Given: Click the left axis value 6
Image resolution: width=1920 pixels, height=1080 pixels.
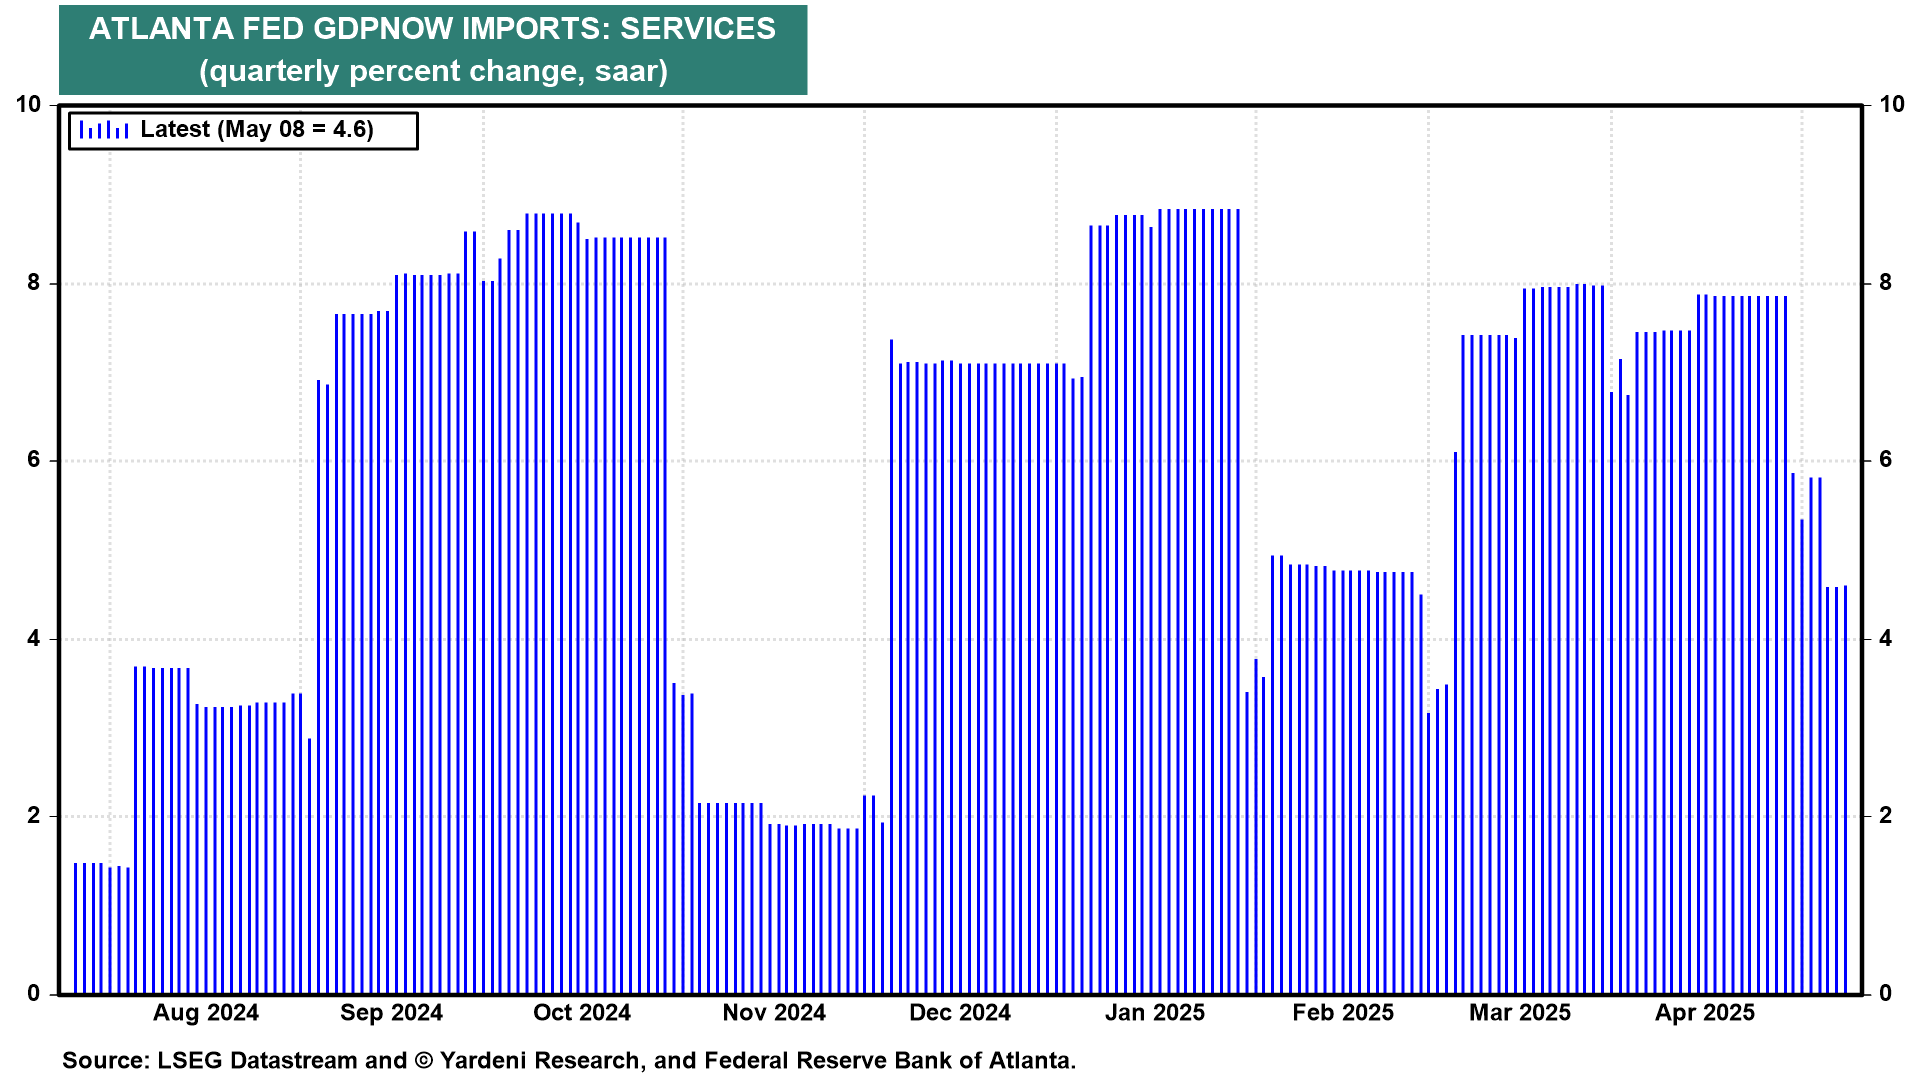Looking at the screenshot, I should [34, 460].
